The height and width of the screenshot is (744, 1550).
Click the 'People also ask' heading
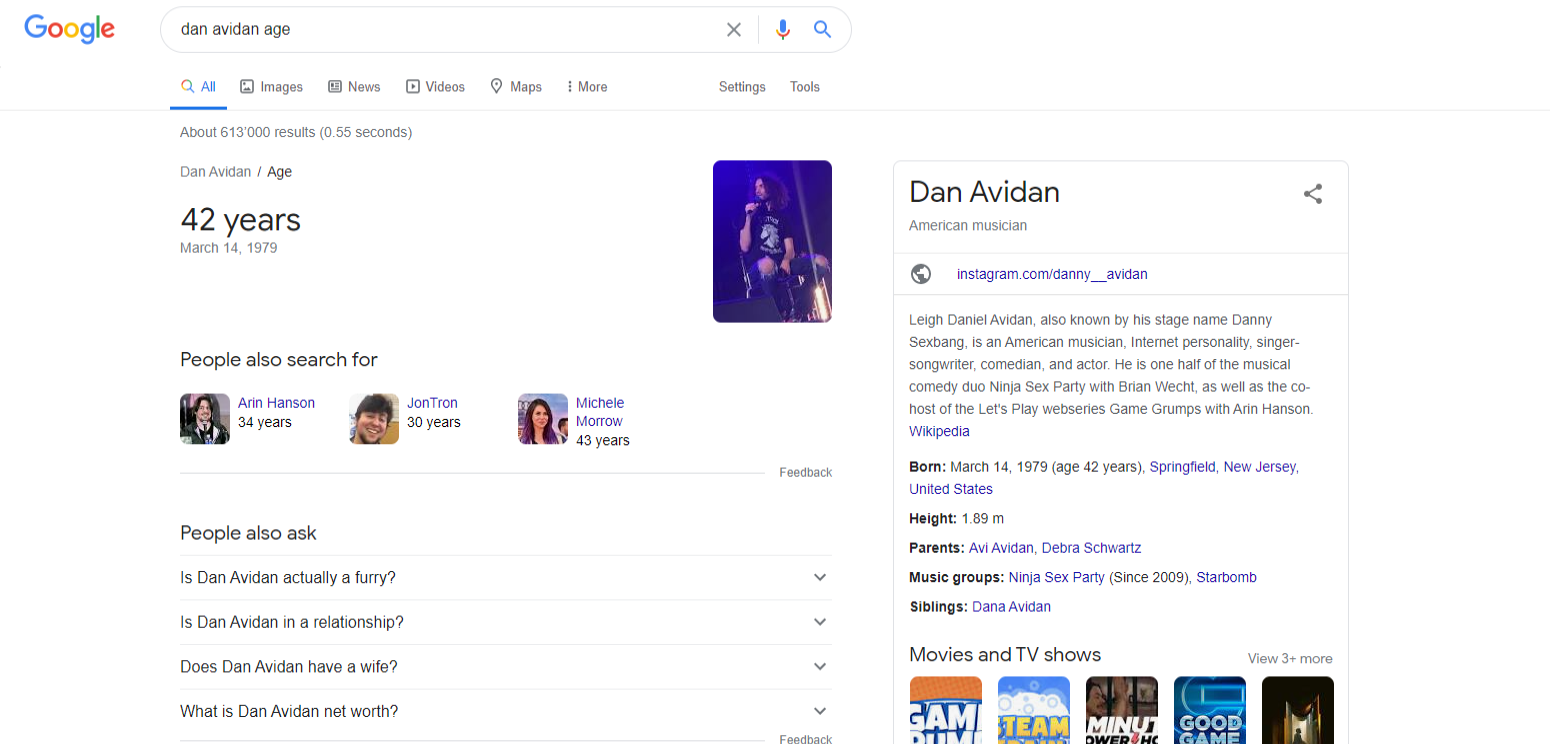(x=248, y=533)
